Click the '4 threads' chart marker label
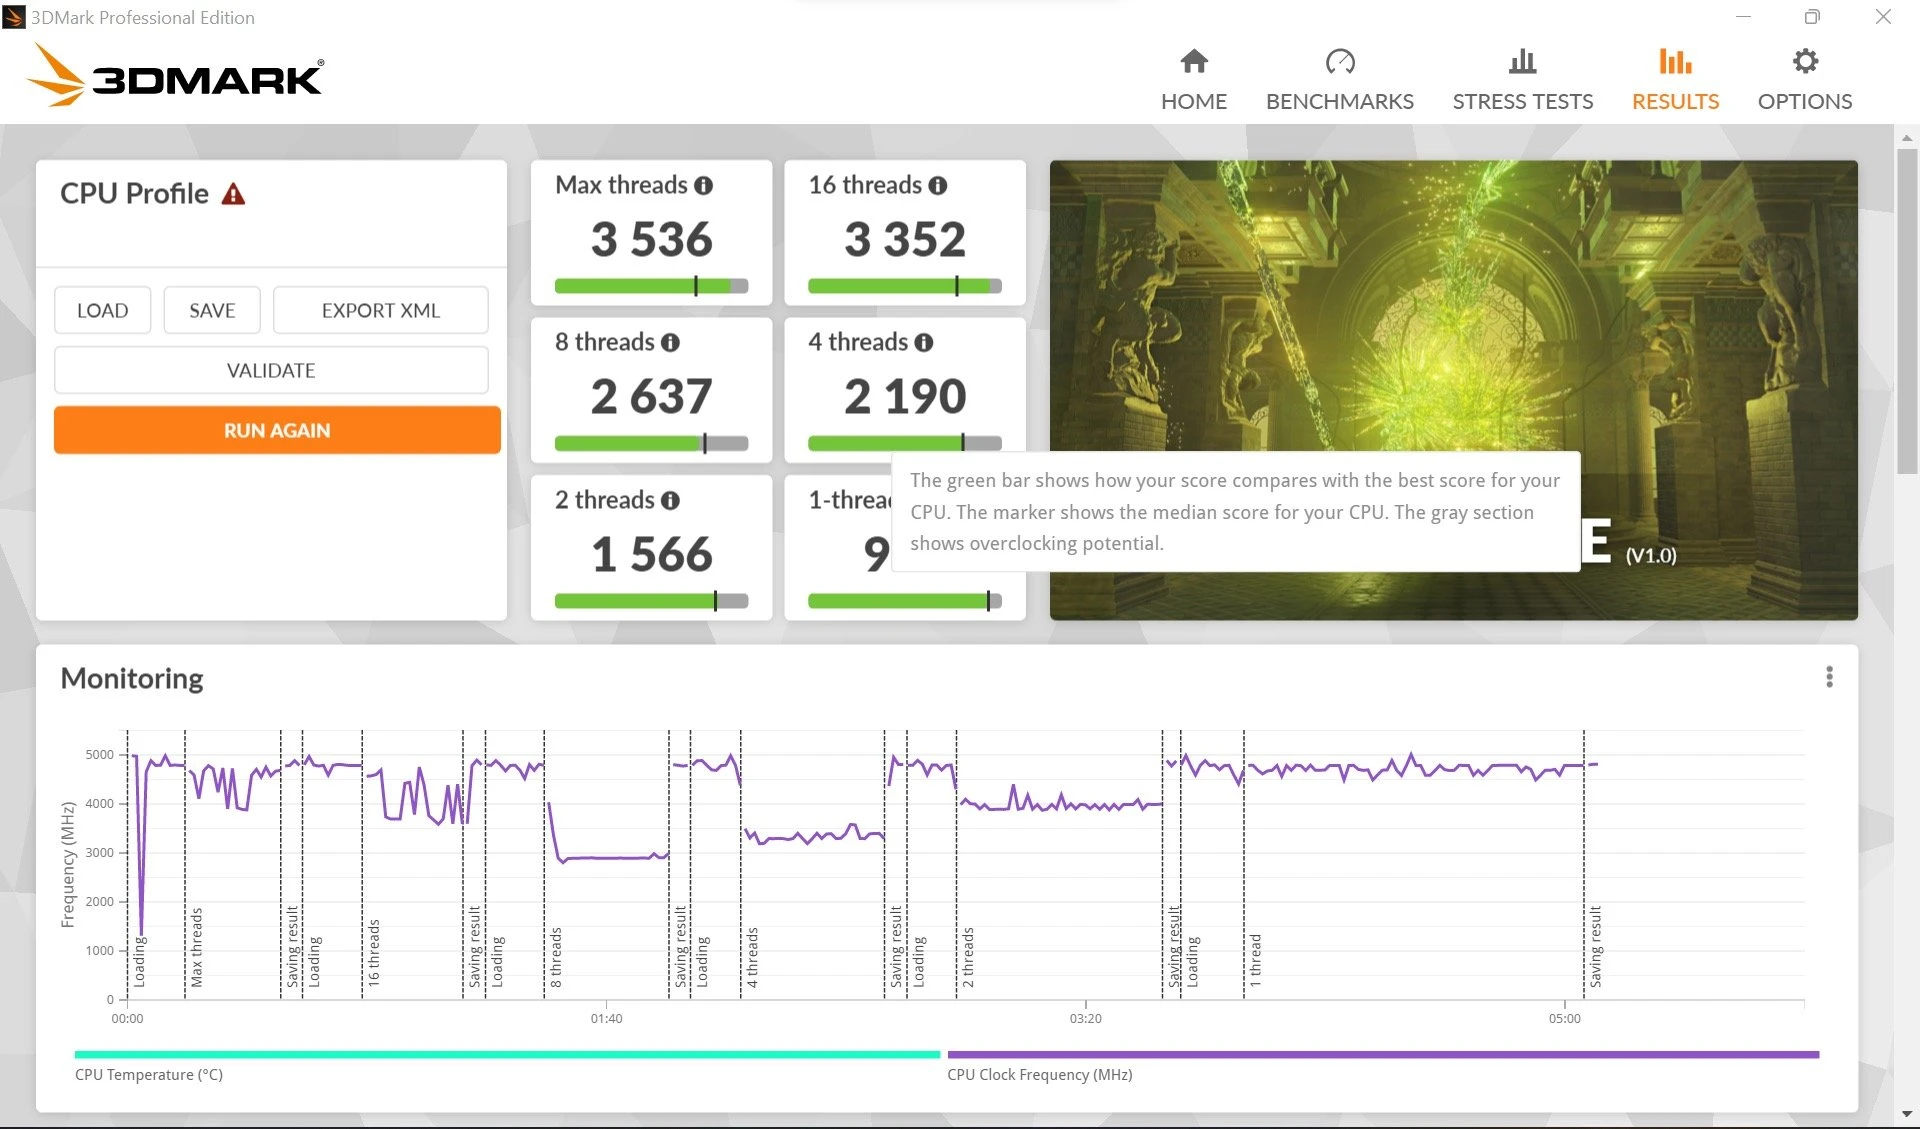The width and height of the screenshot is (1920, 1129). tap(752, 957)
